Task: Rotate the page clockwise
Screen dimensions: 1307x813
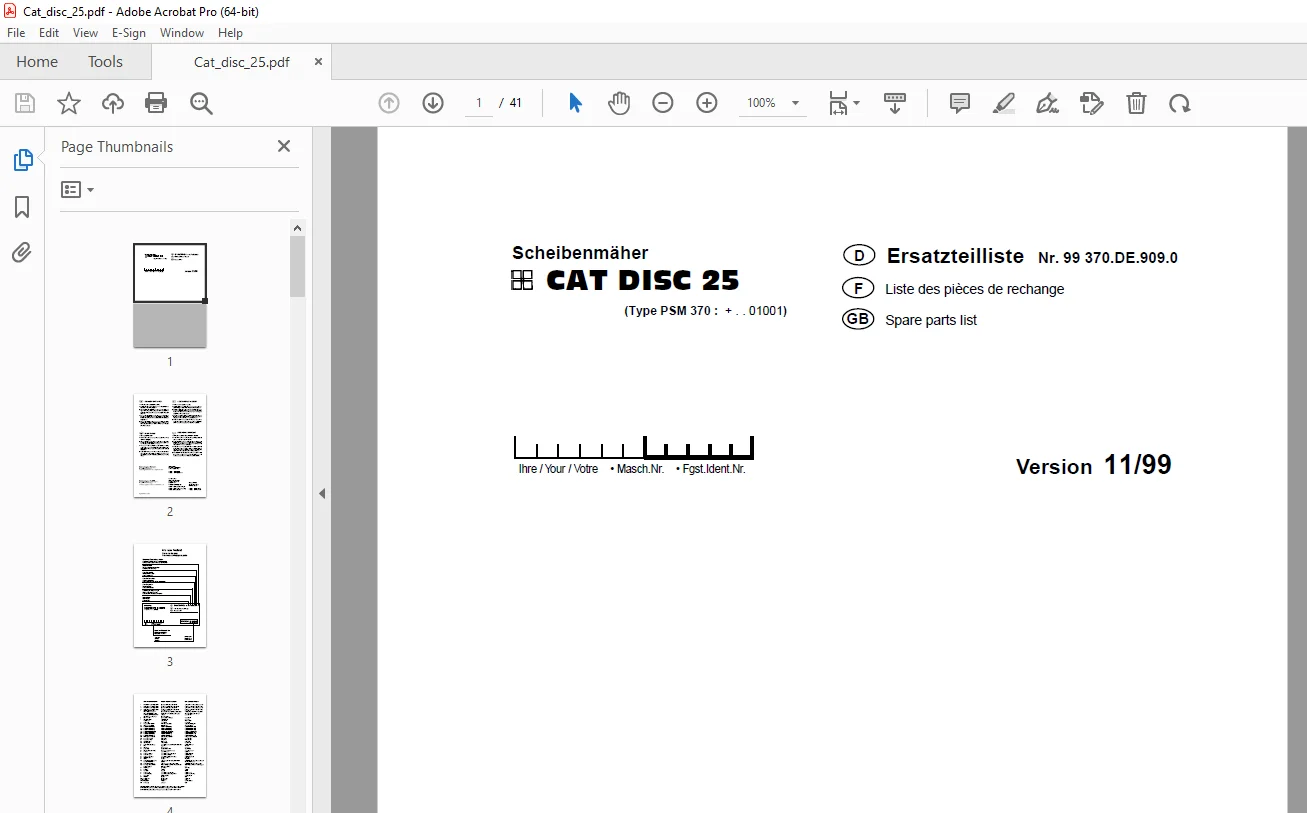Action: click(x=1180, y=103)
